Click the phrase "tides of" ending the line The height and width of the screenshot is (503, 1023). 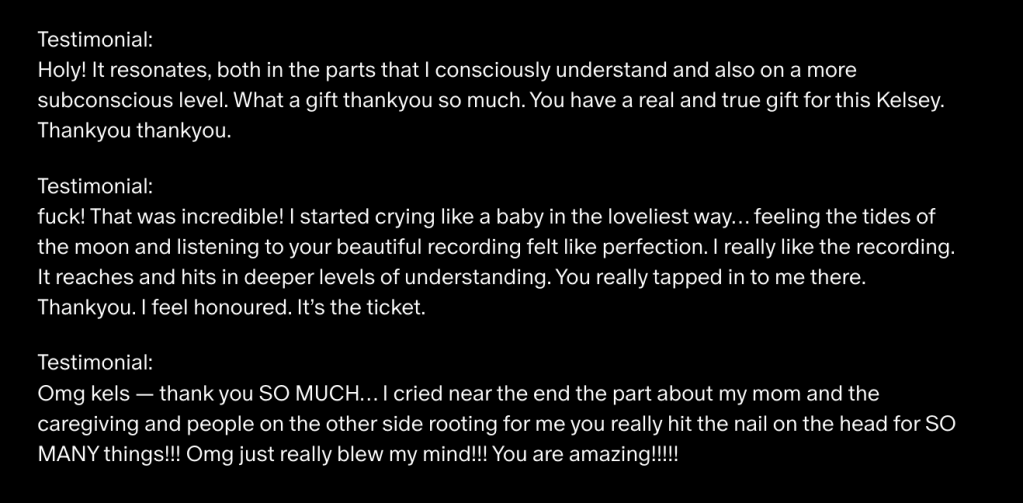pos(901,217)
